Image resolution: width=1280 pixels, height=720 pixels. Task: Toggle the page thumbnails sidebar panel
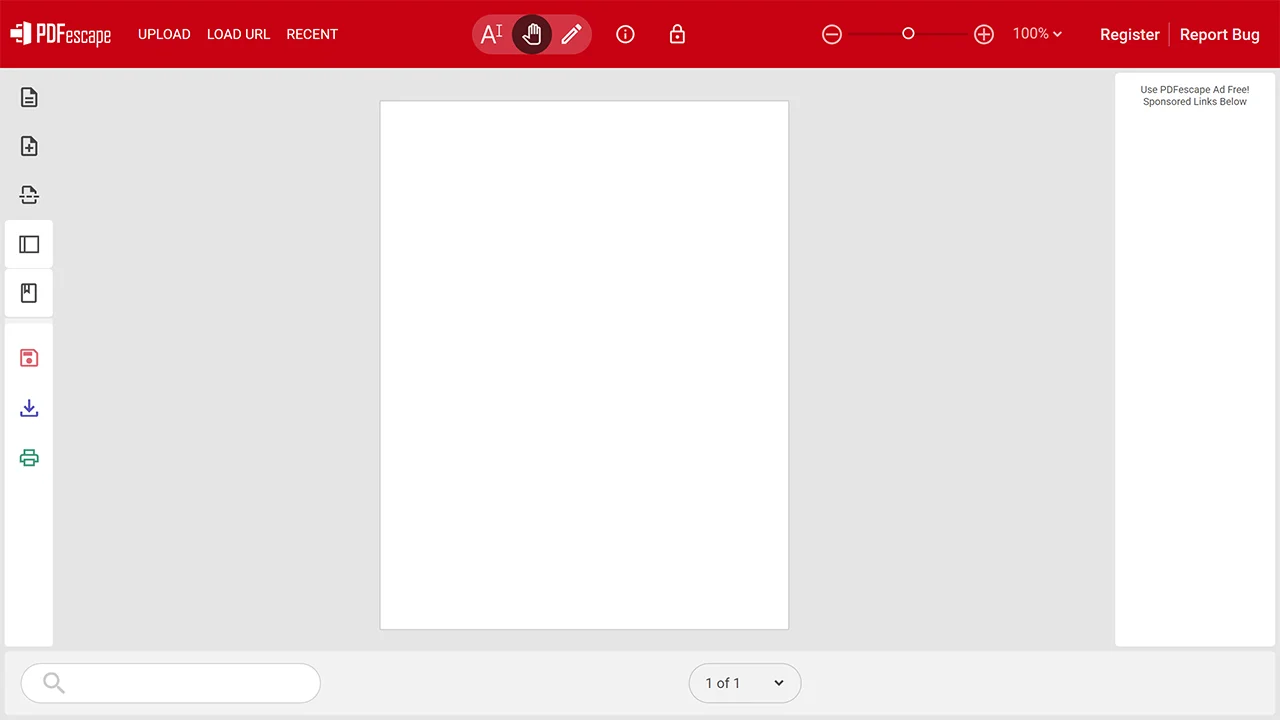point(29,244)
